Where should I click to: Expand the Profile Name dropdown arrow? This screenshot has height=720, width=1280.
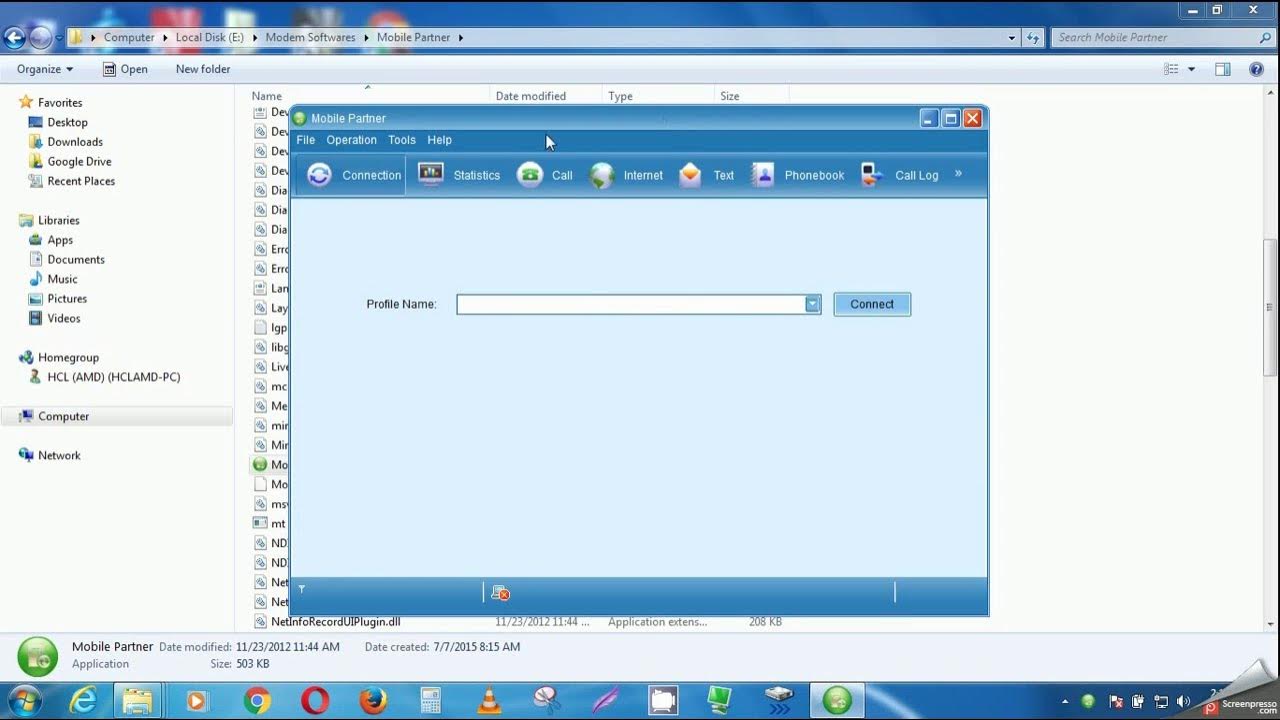pos(813,304)
